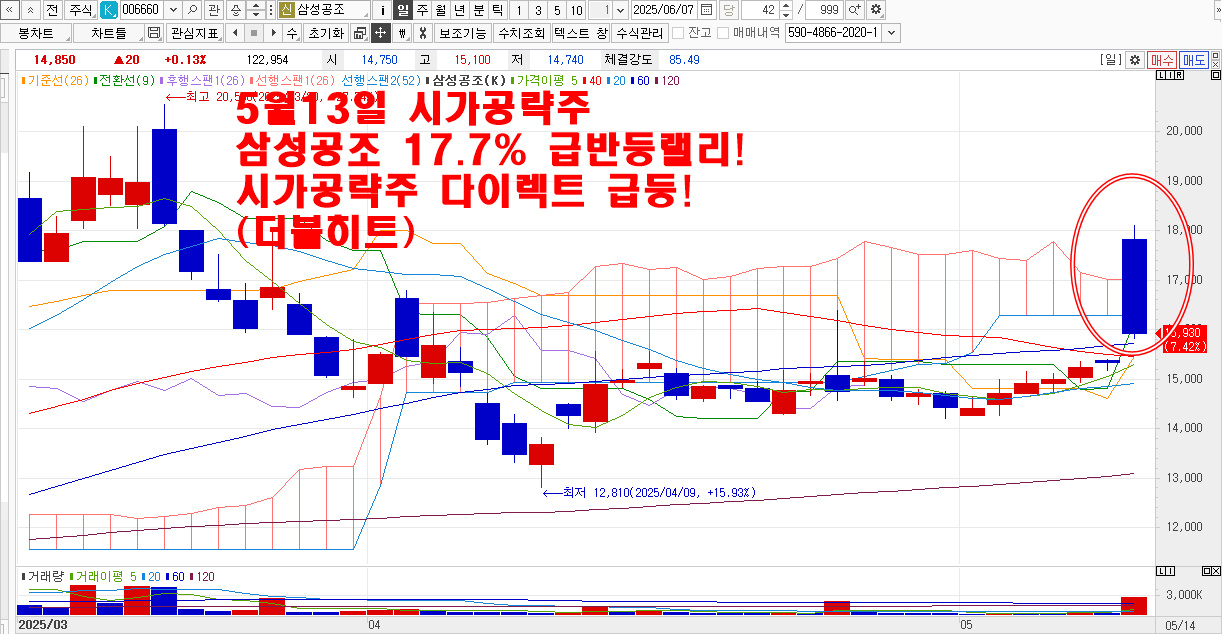Image resolution: width=1222 pixels, height=634 pixels.
Task: Open chart settings gear in top toolbar
Action: (x=876, y=10)
